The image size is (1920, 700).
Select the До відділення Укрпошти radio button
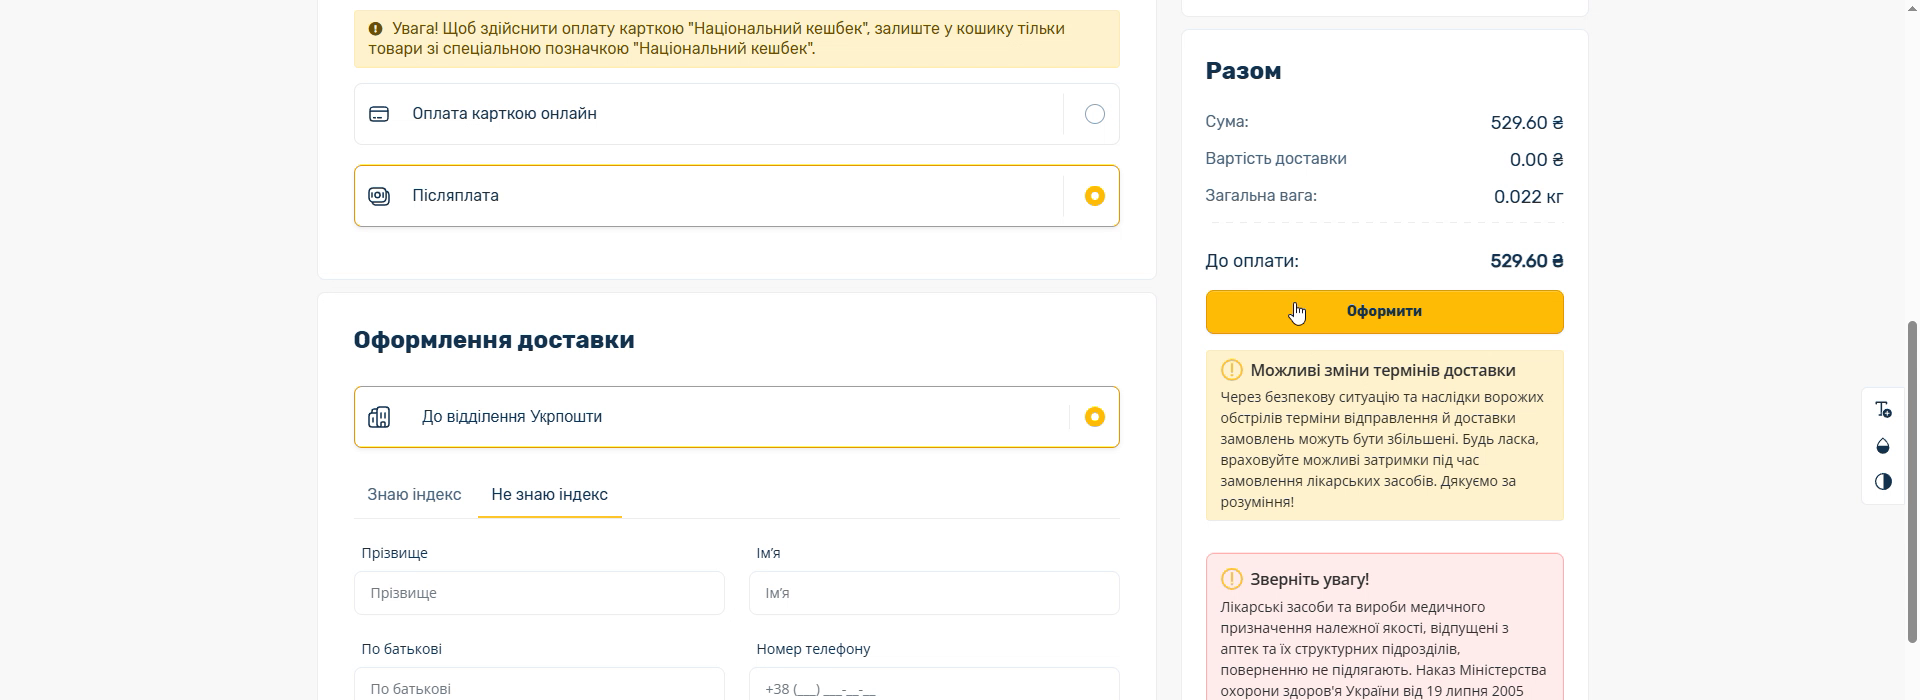(1095, 417)
